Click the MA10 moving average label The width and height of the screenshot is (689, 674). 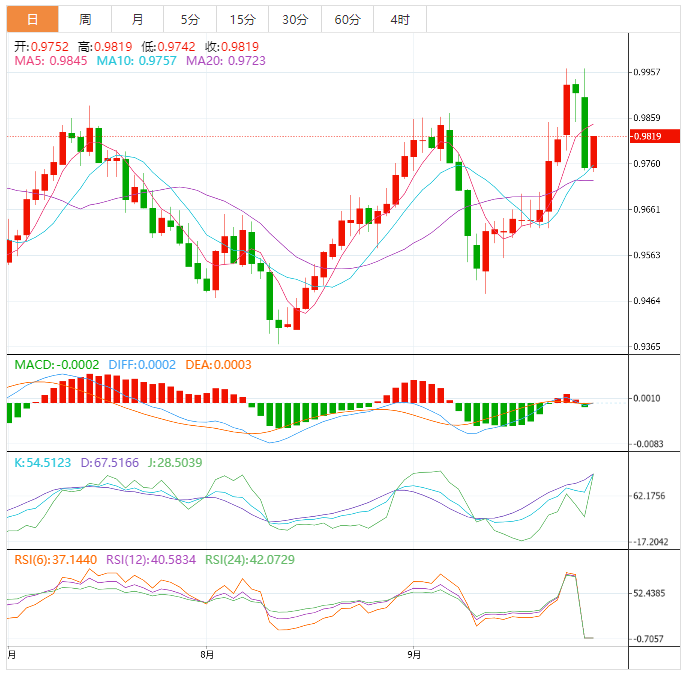pos(136,61)
